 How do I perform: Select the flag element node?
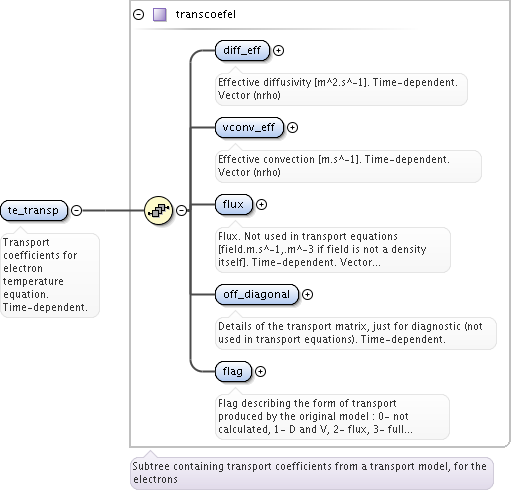click(x=233, y=371)
